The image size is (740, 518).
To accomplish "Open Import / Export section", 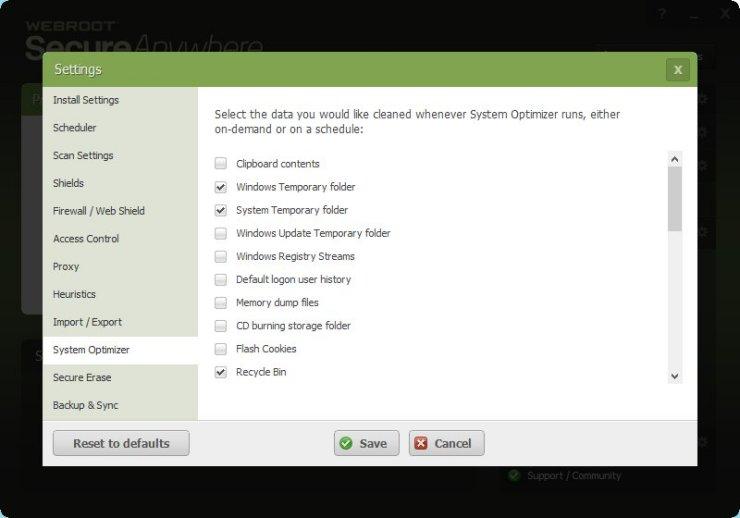I will coord(120,322).
